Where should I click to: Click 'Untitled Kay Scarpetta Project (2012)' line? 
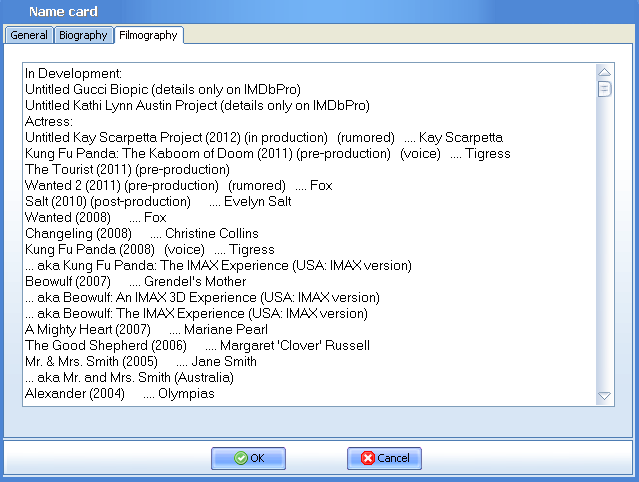coord(264,137)
